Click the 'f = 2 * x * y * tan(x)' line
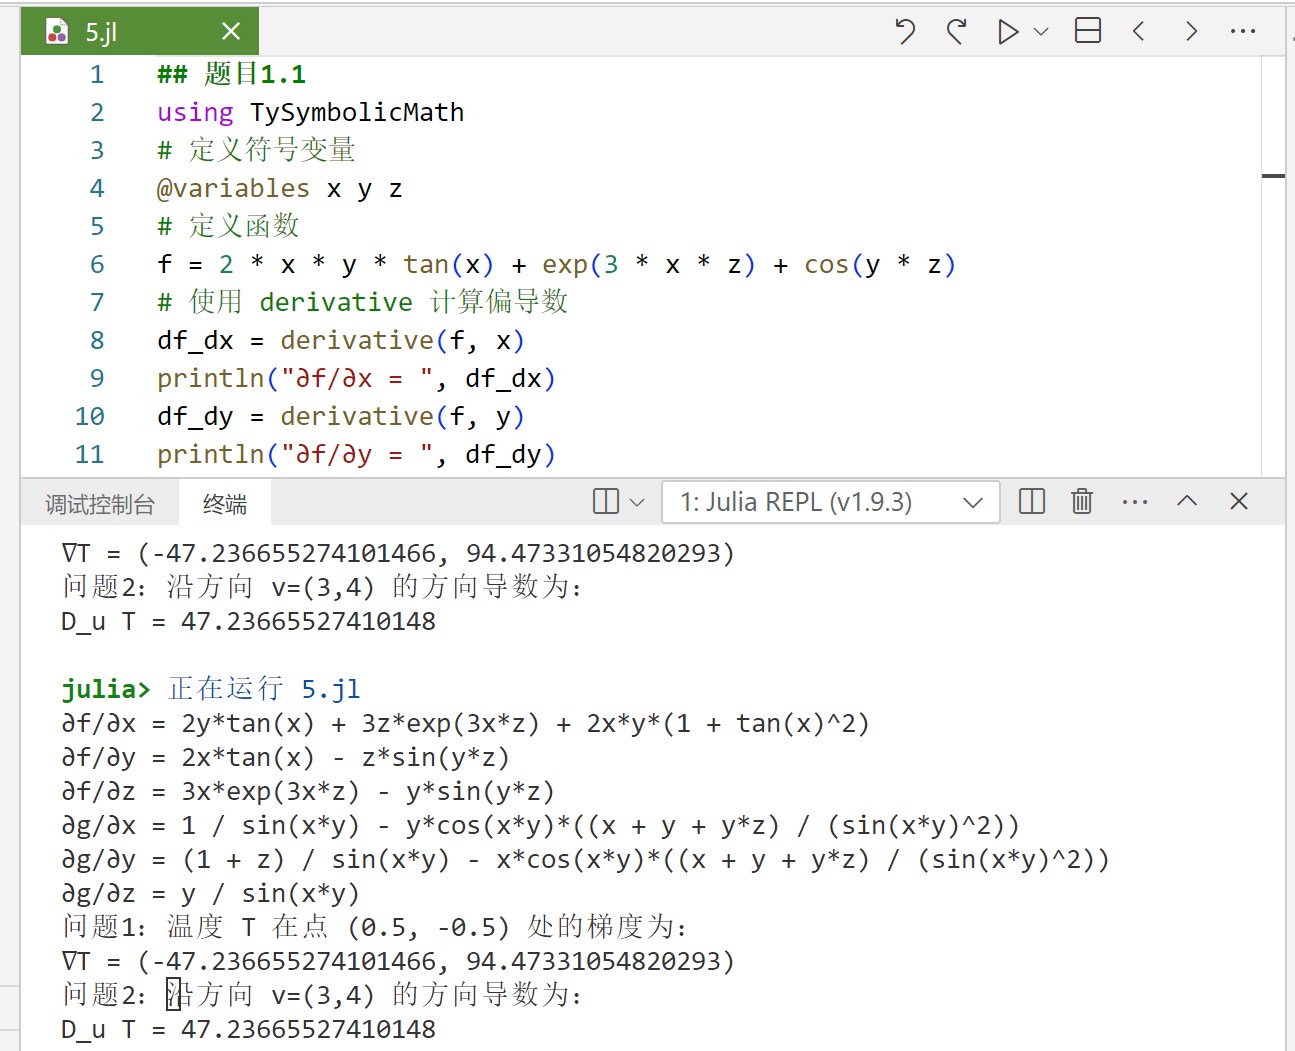 click(x=557, y=264)
